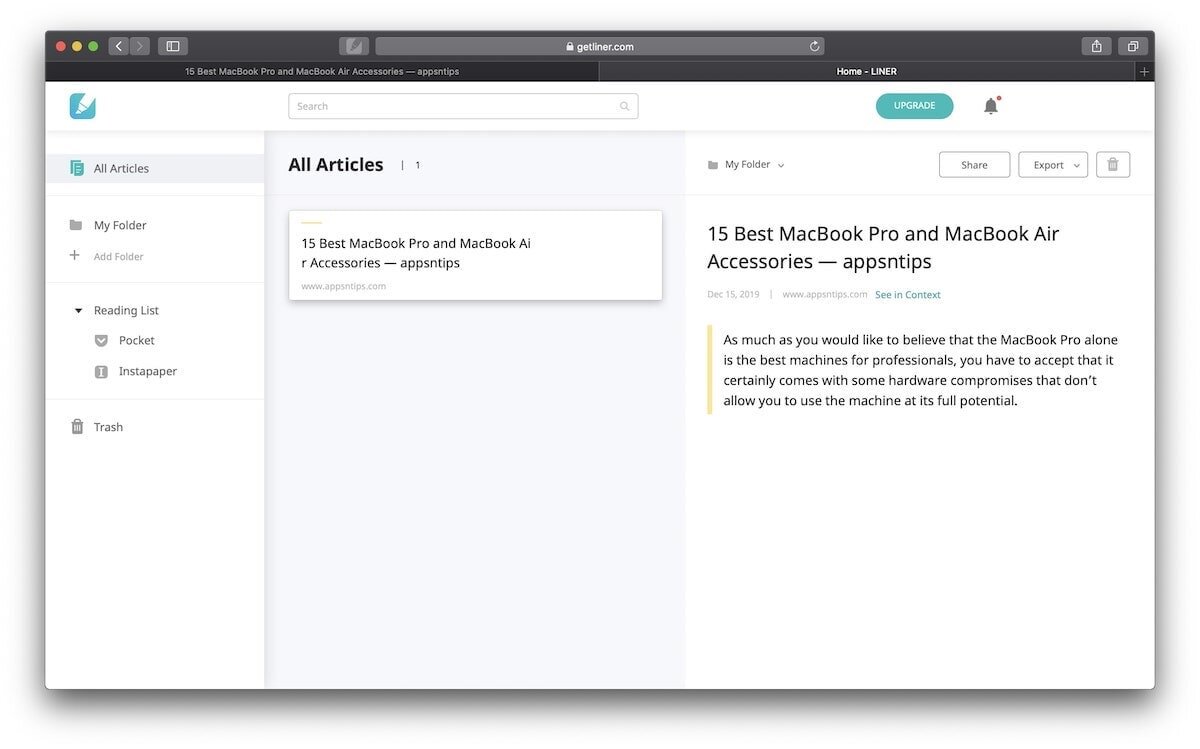The image size is (1200, 749).
Task: Open a new browser tab
Action: (1143, 71)
